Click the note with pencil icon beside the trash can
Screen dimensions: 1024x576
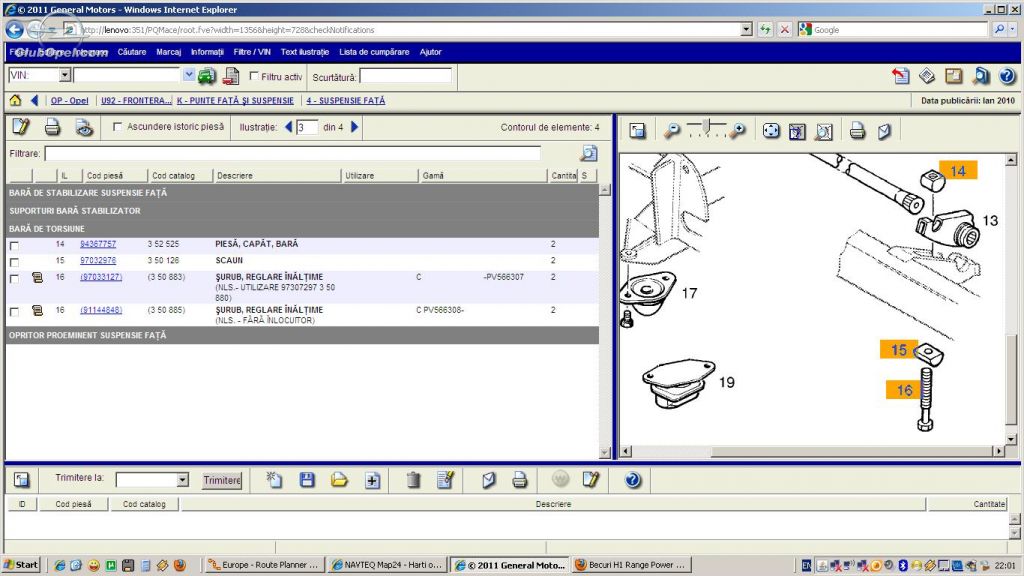[445, 480]
